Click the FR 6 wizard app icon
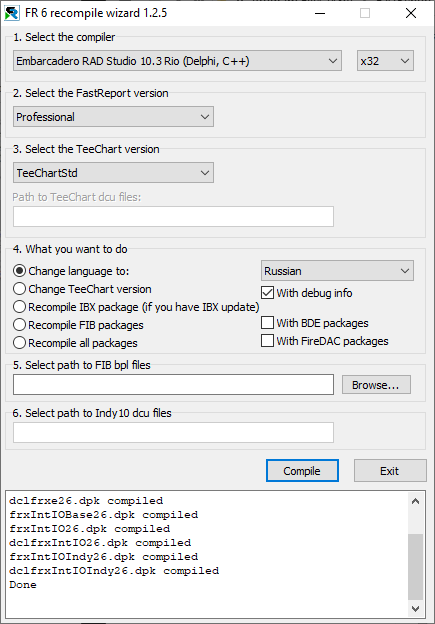The width and height of the screenshot is (435, 624). tap(12, 13)
